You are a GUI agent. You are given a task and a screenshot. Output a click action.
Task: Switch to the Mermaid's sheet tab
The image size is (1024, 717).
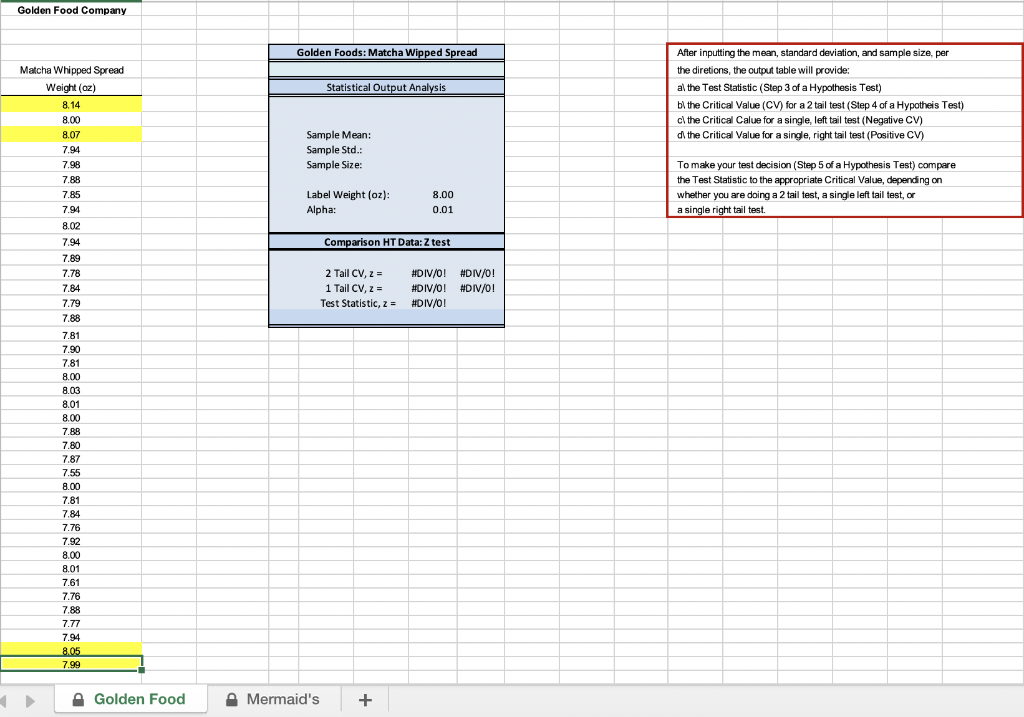point(274,699)
